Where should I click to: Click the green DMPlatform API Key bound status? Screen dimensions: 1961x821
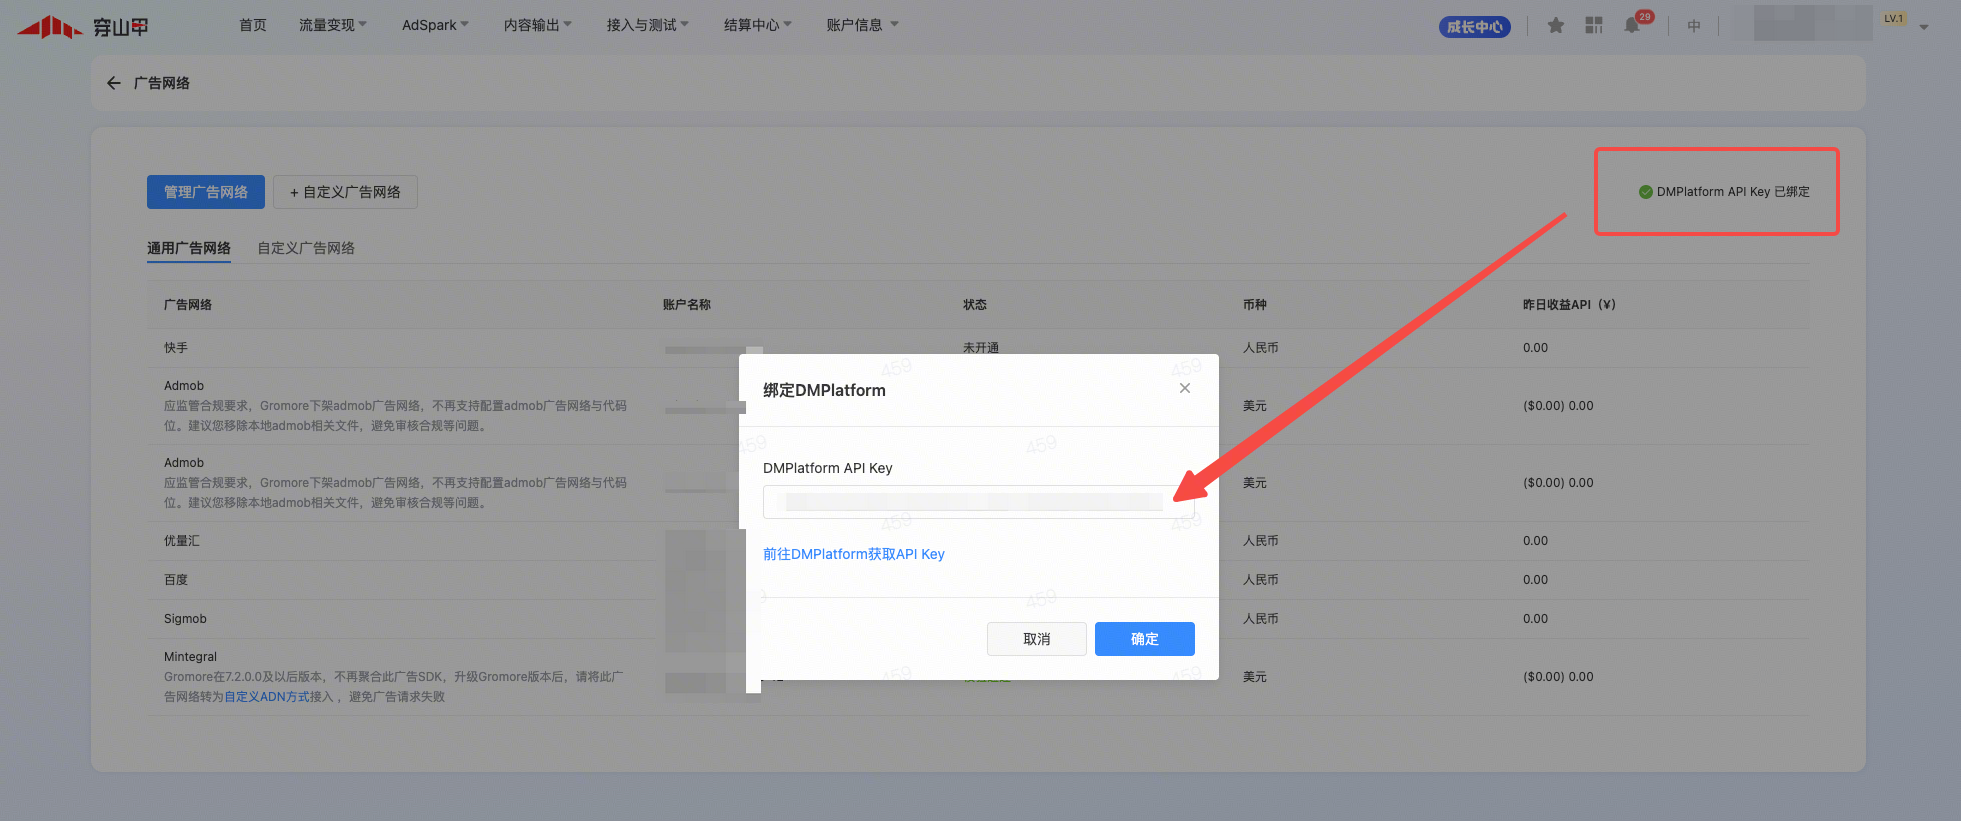tap(1723, 192)
